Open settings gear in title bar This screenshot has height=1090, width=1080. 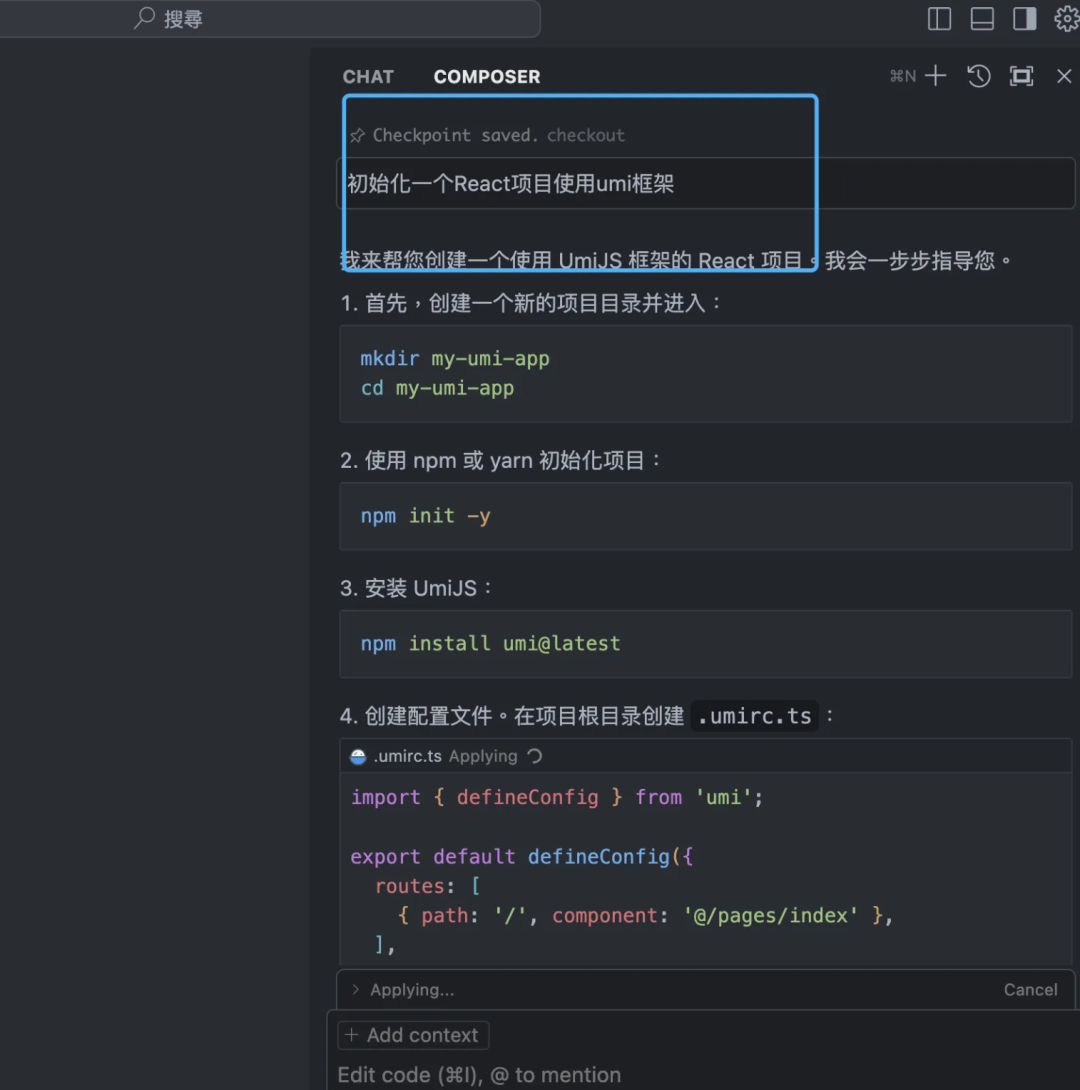click(1066, 19)
